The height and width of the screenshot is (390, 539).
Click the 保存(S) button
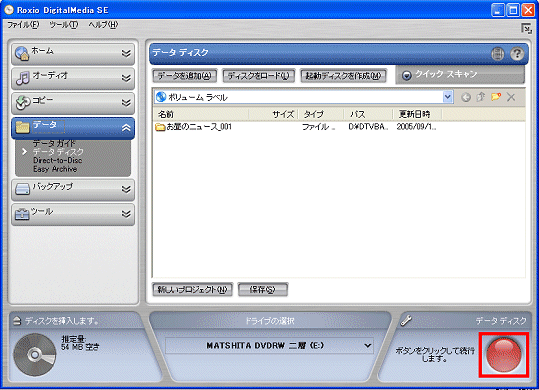click(263, 290)
